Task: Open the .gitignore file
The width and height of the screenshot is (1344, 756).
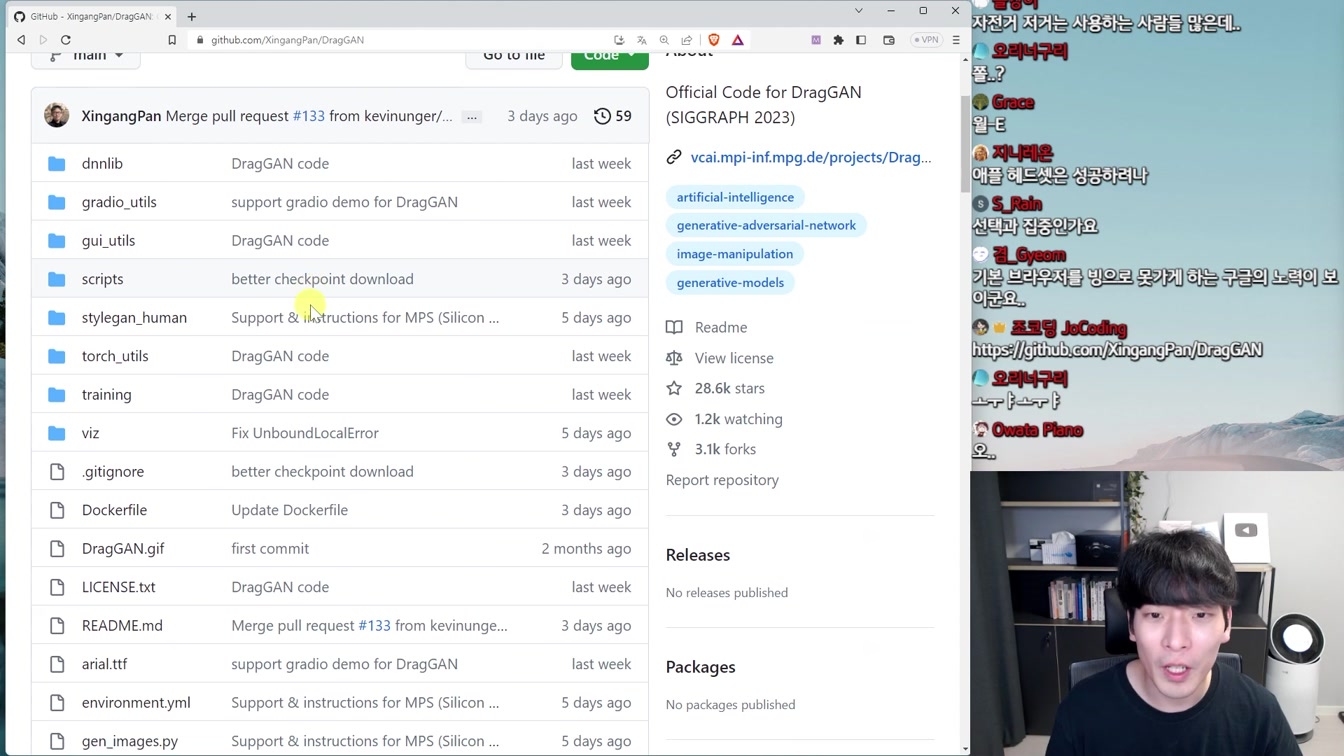Action: tap(113, 471)
